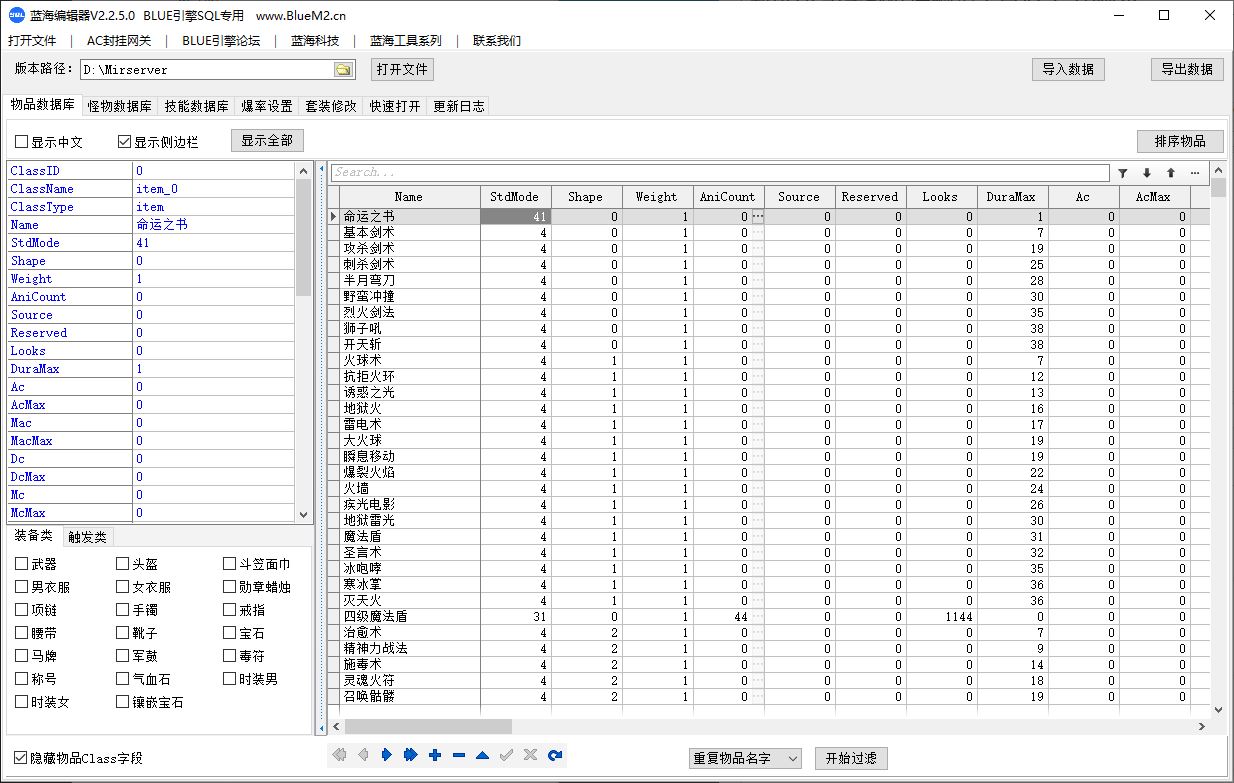The width and height of the screenshot is (1234, 783).
Task: Click the cancel edit X icon
Action: pyautogui.click(x=531, y=755)
